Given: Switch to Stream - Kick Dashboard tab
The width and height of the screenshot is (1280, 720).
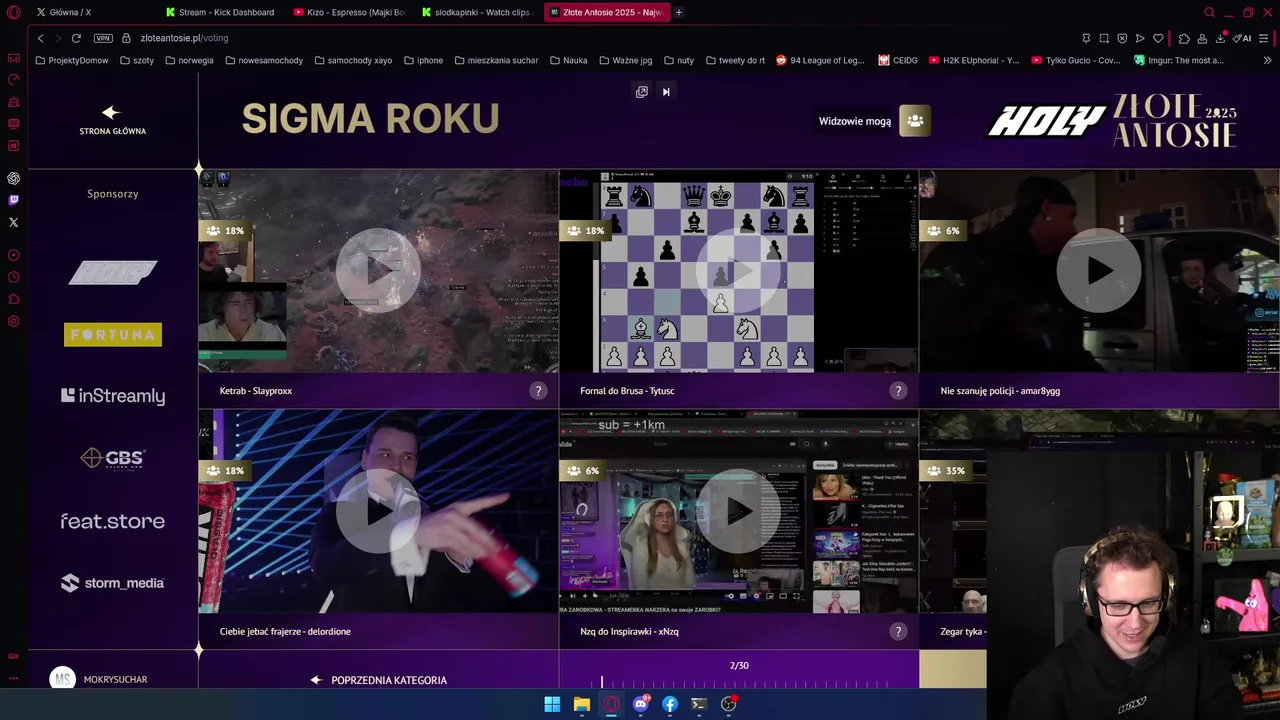Looking at the screenshot, I should tap(222, 12).
